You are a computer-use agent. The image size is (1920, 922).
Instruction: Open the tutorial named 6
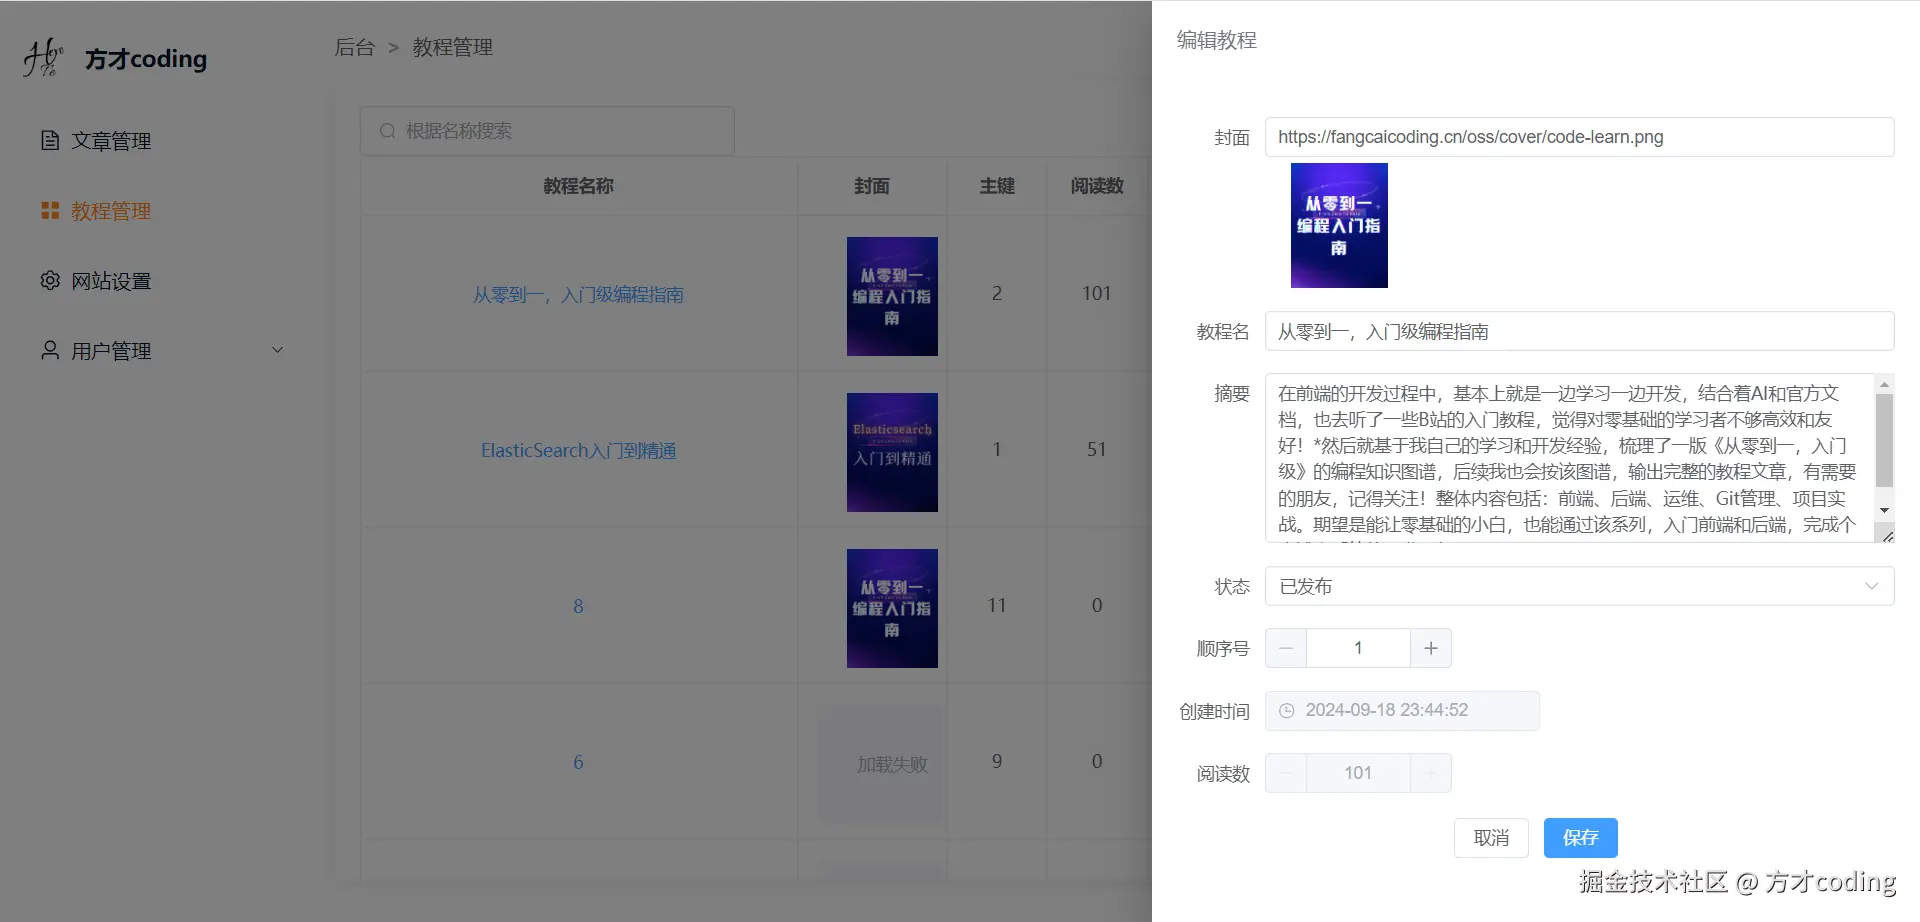pos(578,762)
